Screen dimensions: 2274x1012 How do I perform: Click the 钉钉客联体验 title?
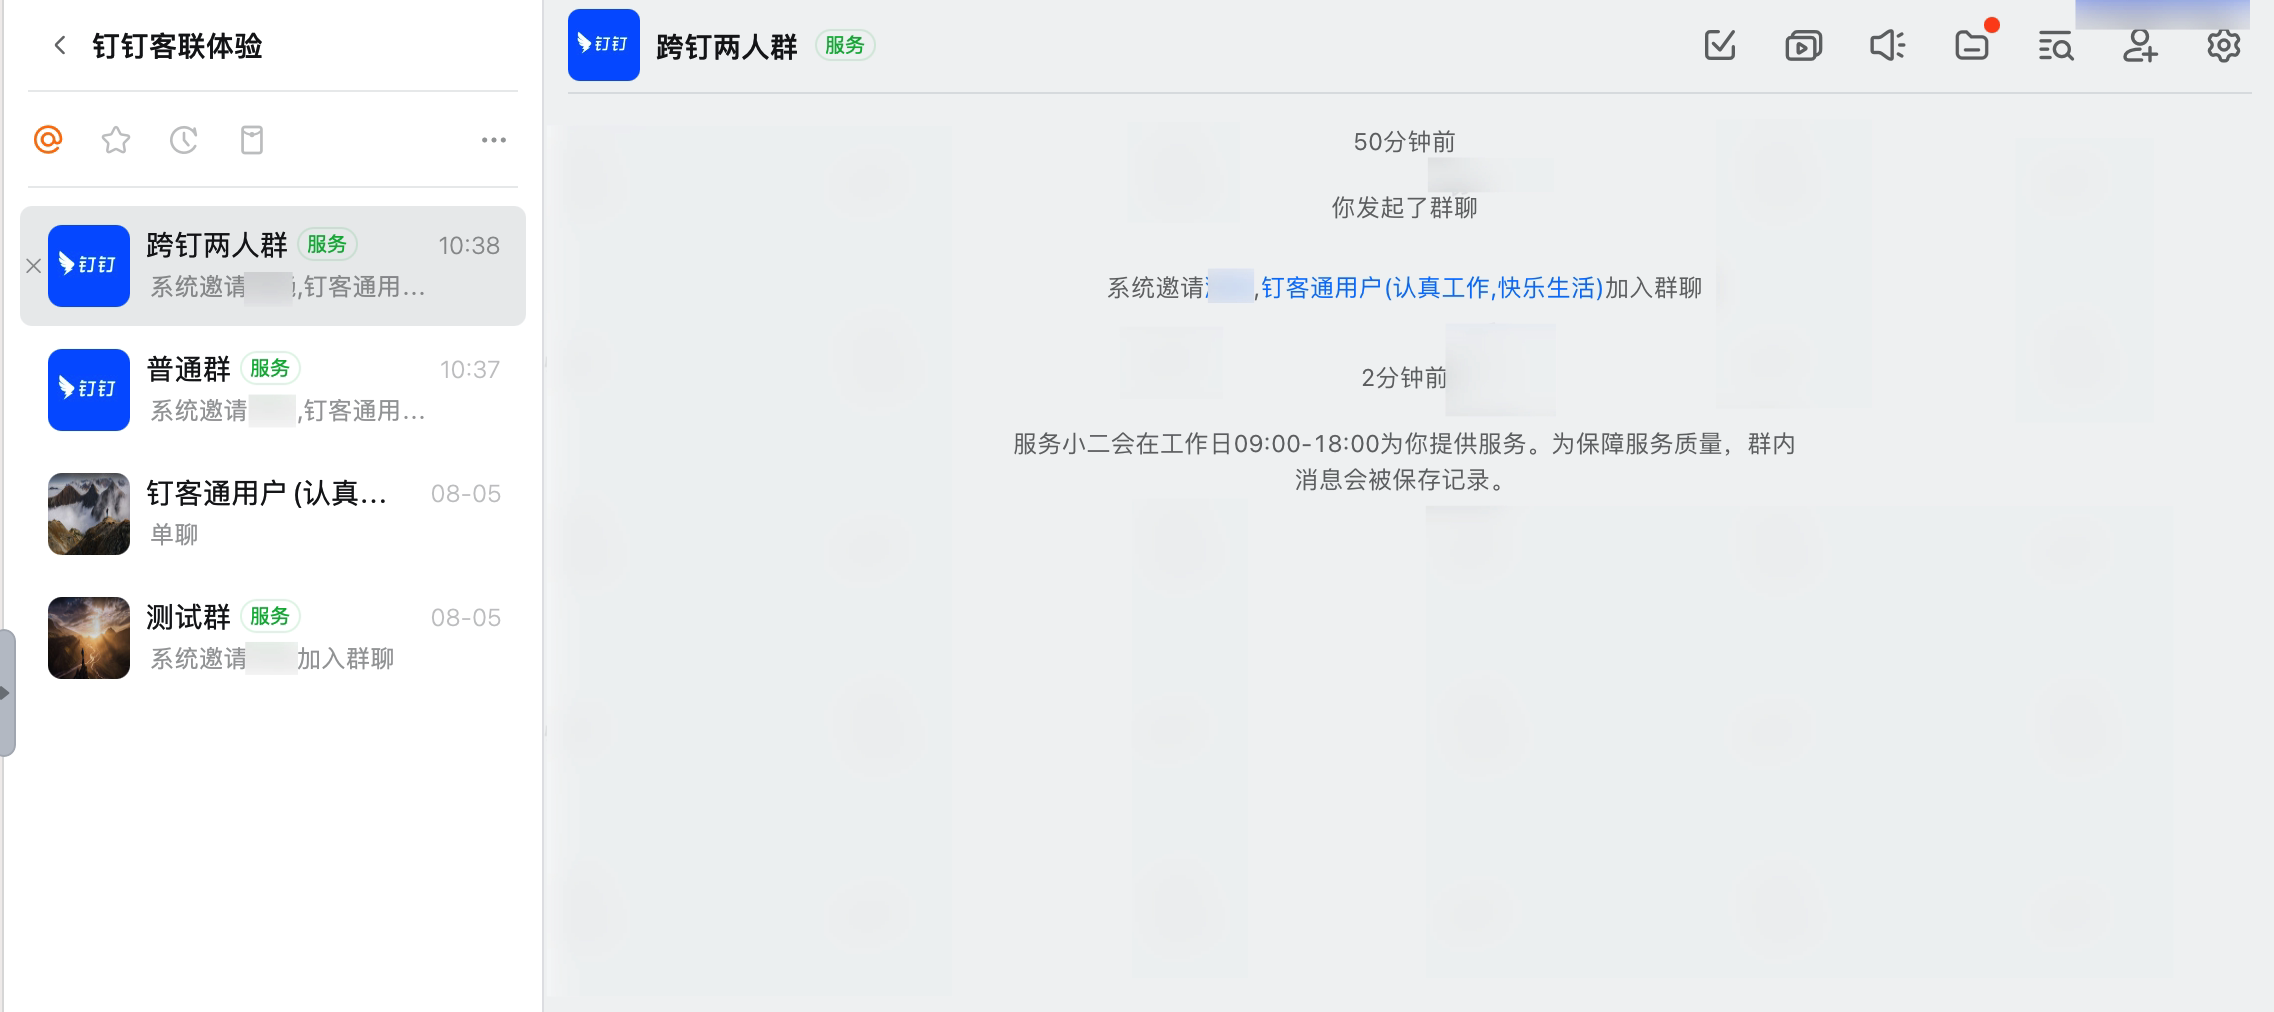pos(178,46)
